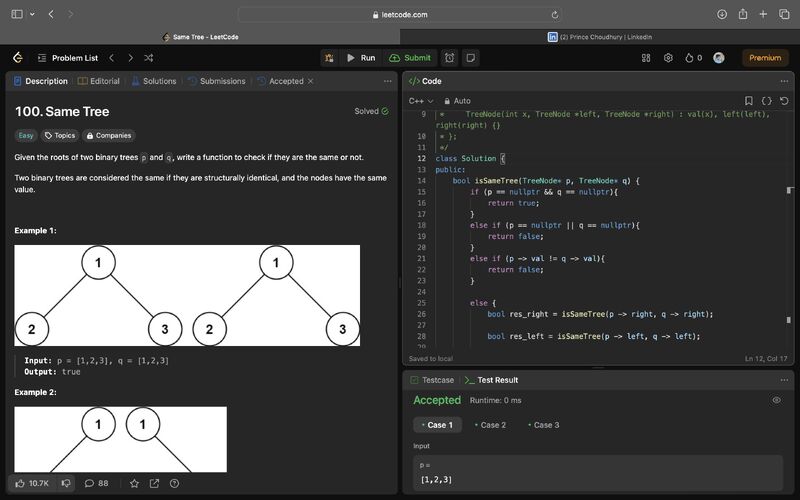Star the problem as favorite
Image resolution: width=800 pixels, height=500 pixels.
[x=134, y=483]
